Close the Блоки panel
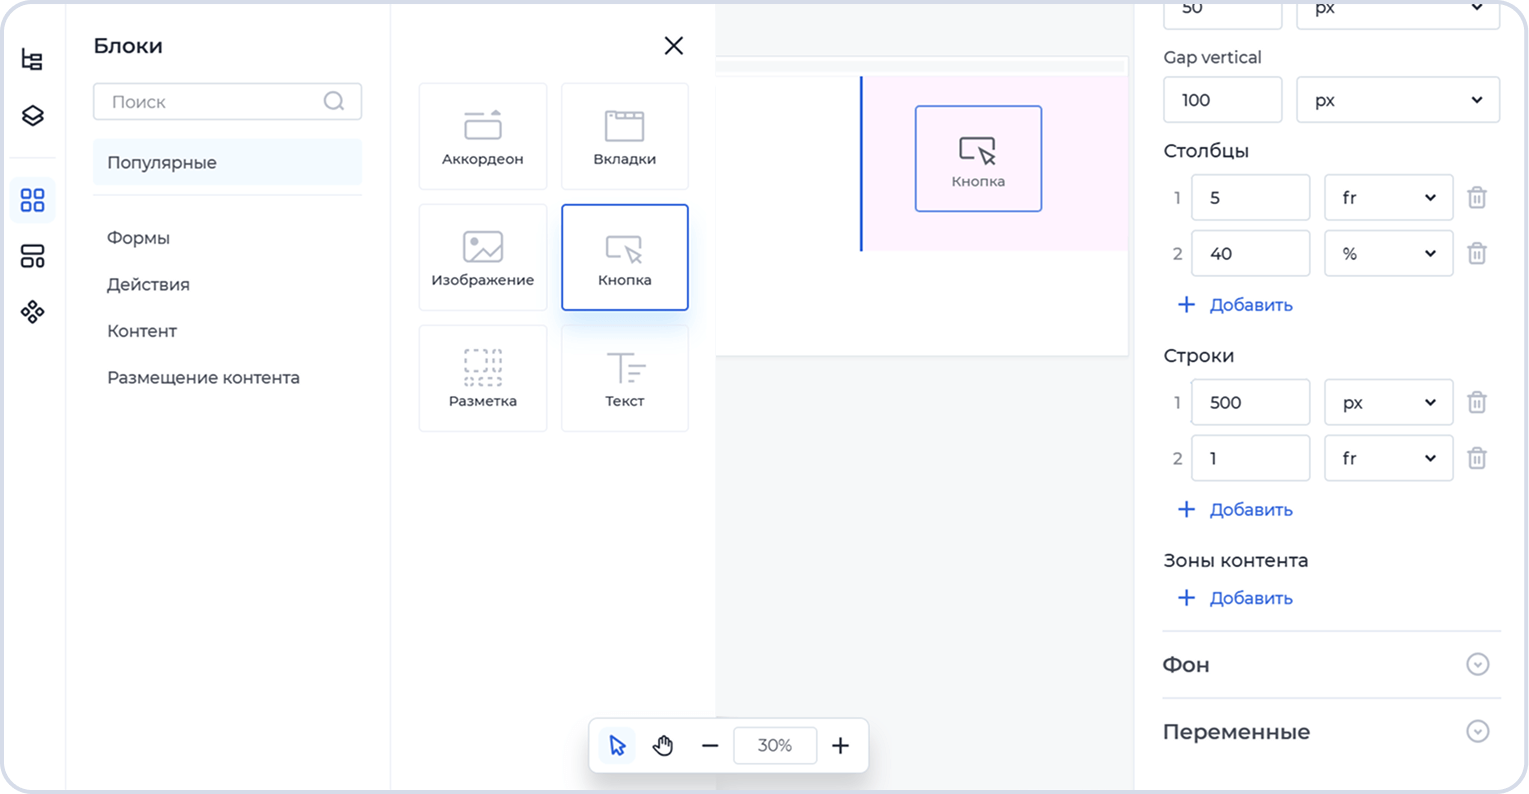 pos(674,45)
